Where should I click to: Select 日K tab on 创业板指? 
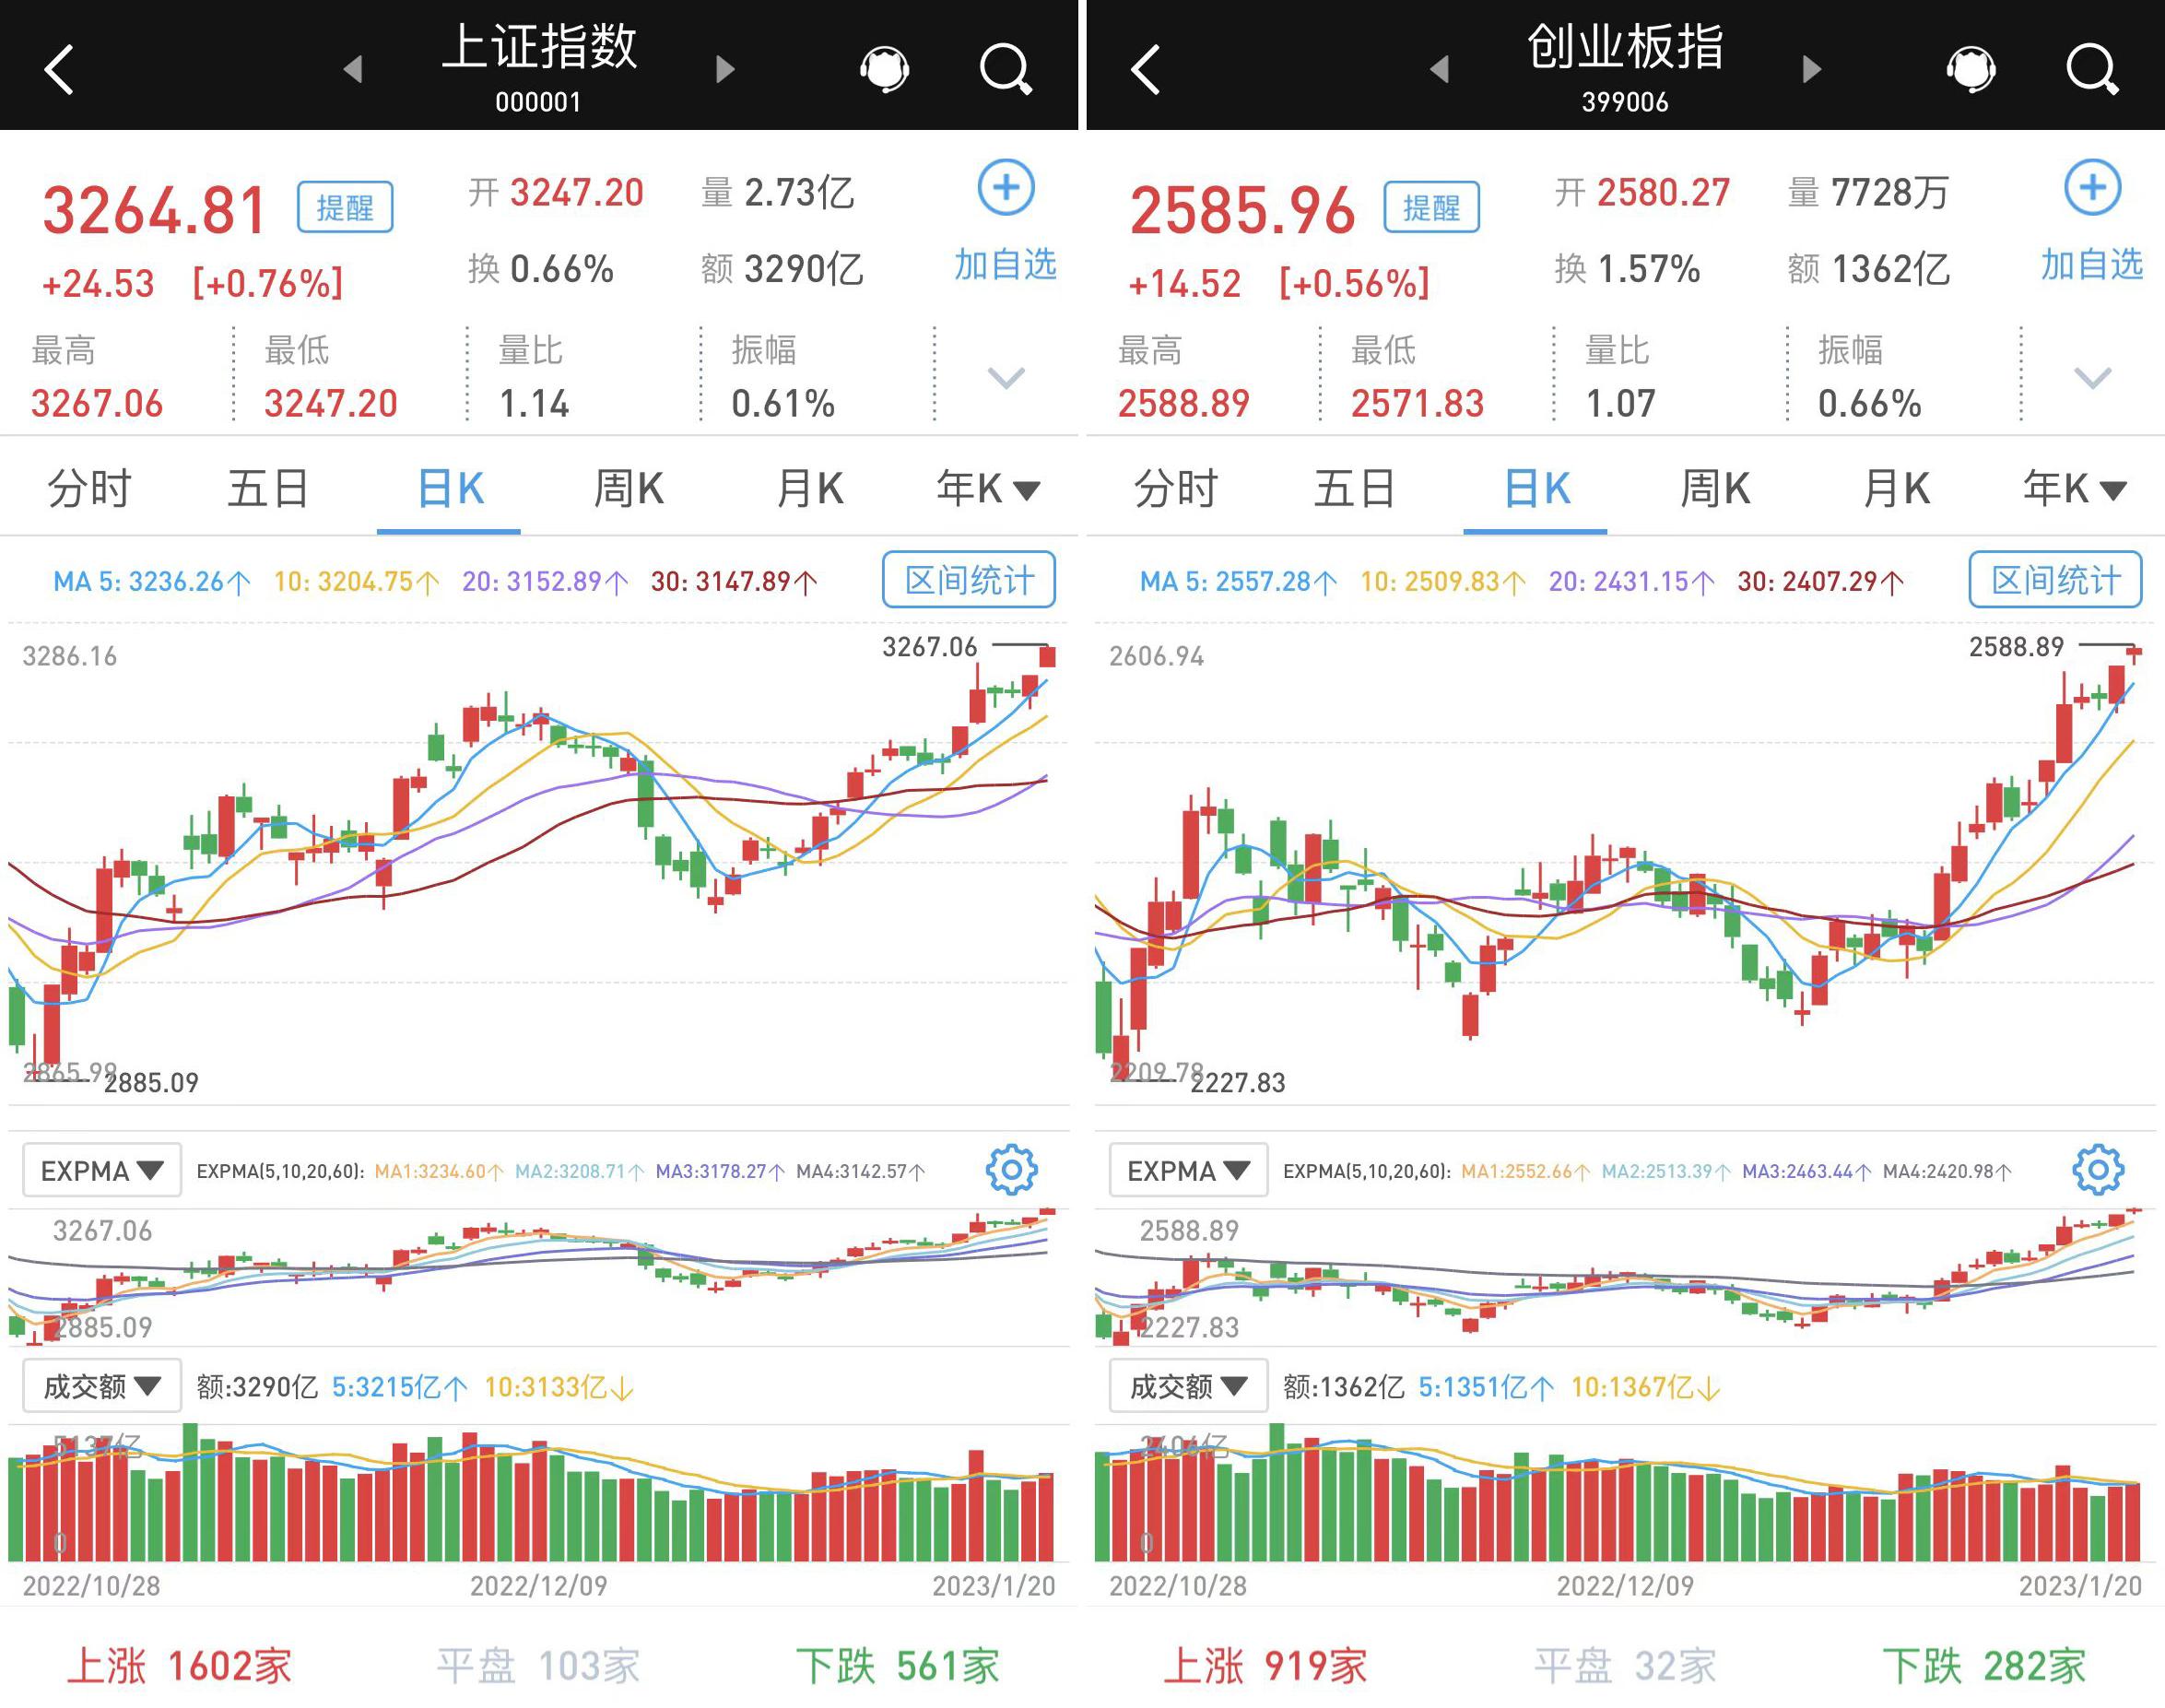tap(1537, 489)
